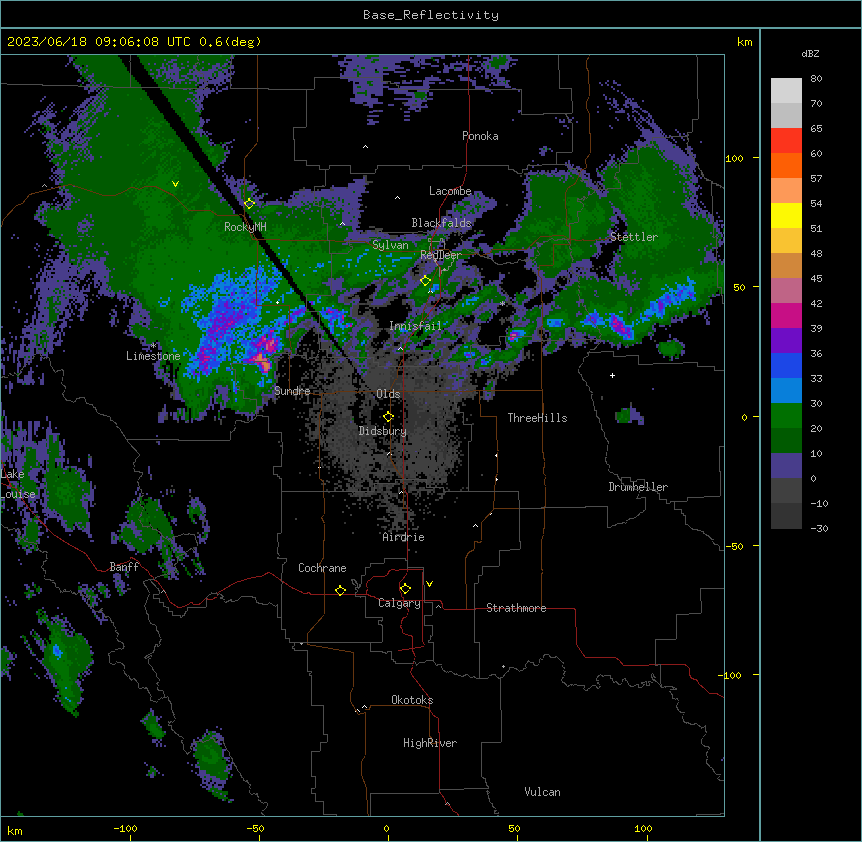
Task: Click the Limestone label
Action: point(153,356)
